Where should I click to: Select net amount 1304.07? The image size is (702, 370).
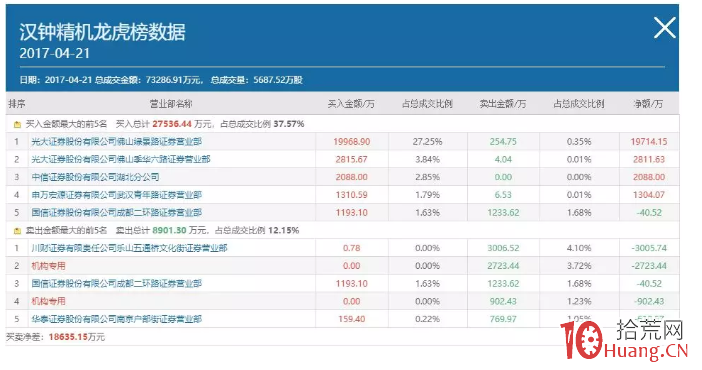649,195
